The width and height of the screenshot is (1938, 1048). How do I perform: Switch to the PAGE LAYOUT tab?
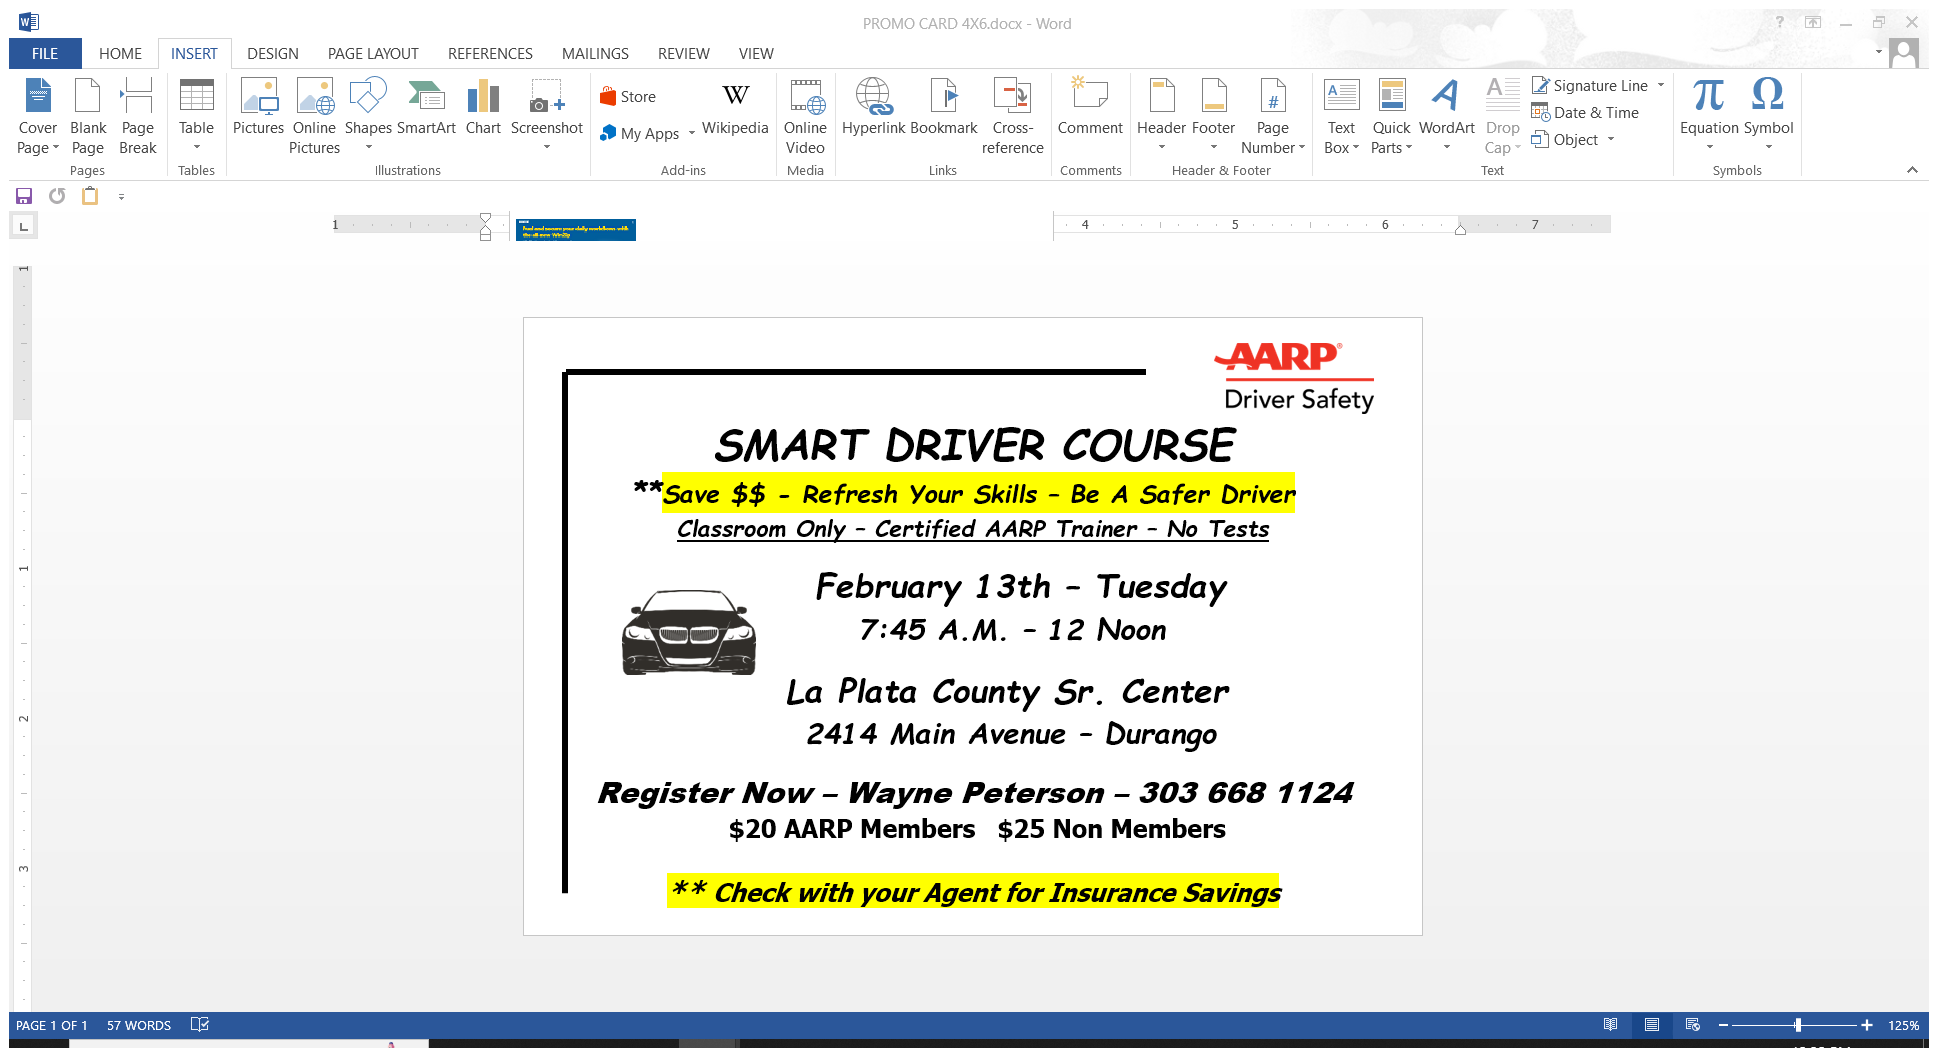tap(373, 54)
